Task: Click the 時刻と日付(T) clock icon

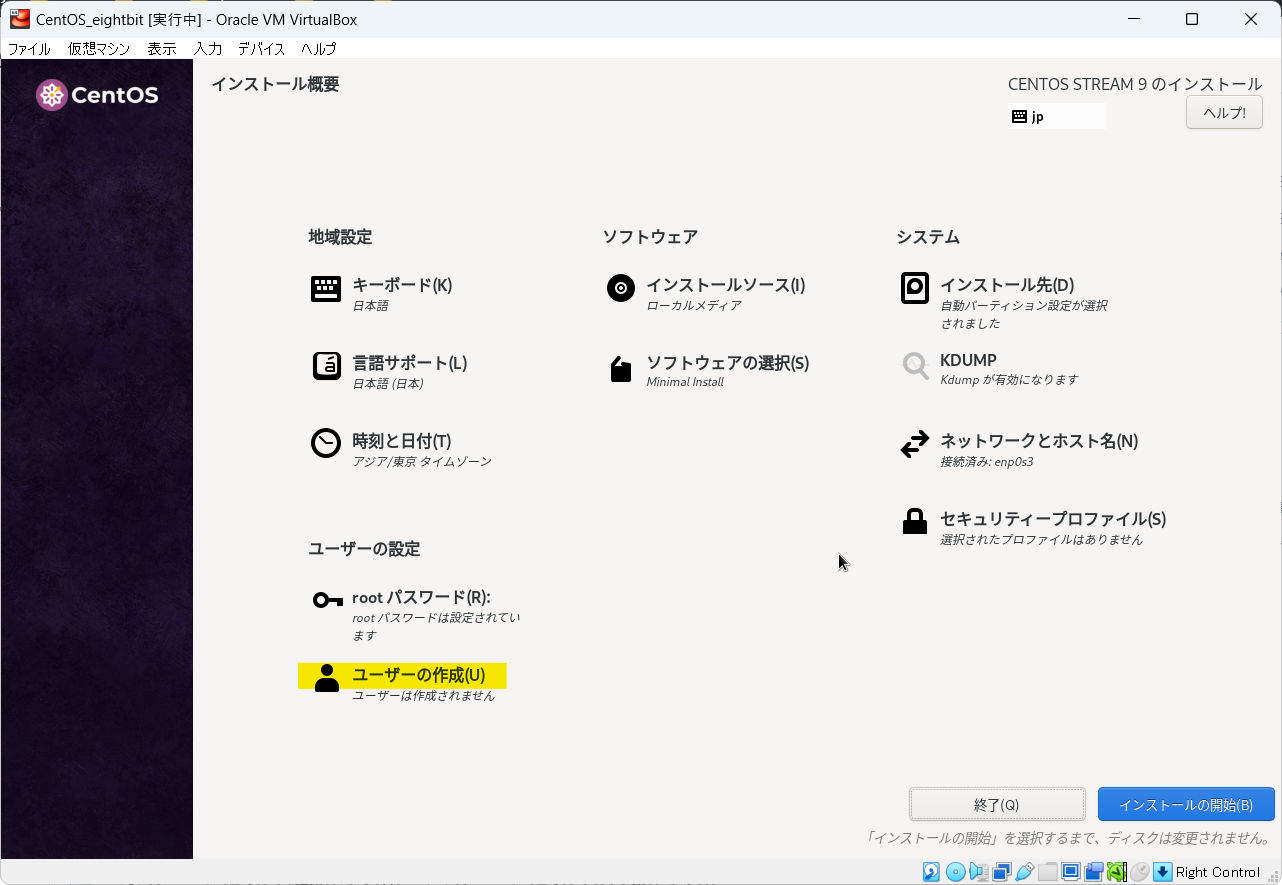Action: tap(326, 443)
